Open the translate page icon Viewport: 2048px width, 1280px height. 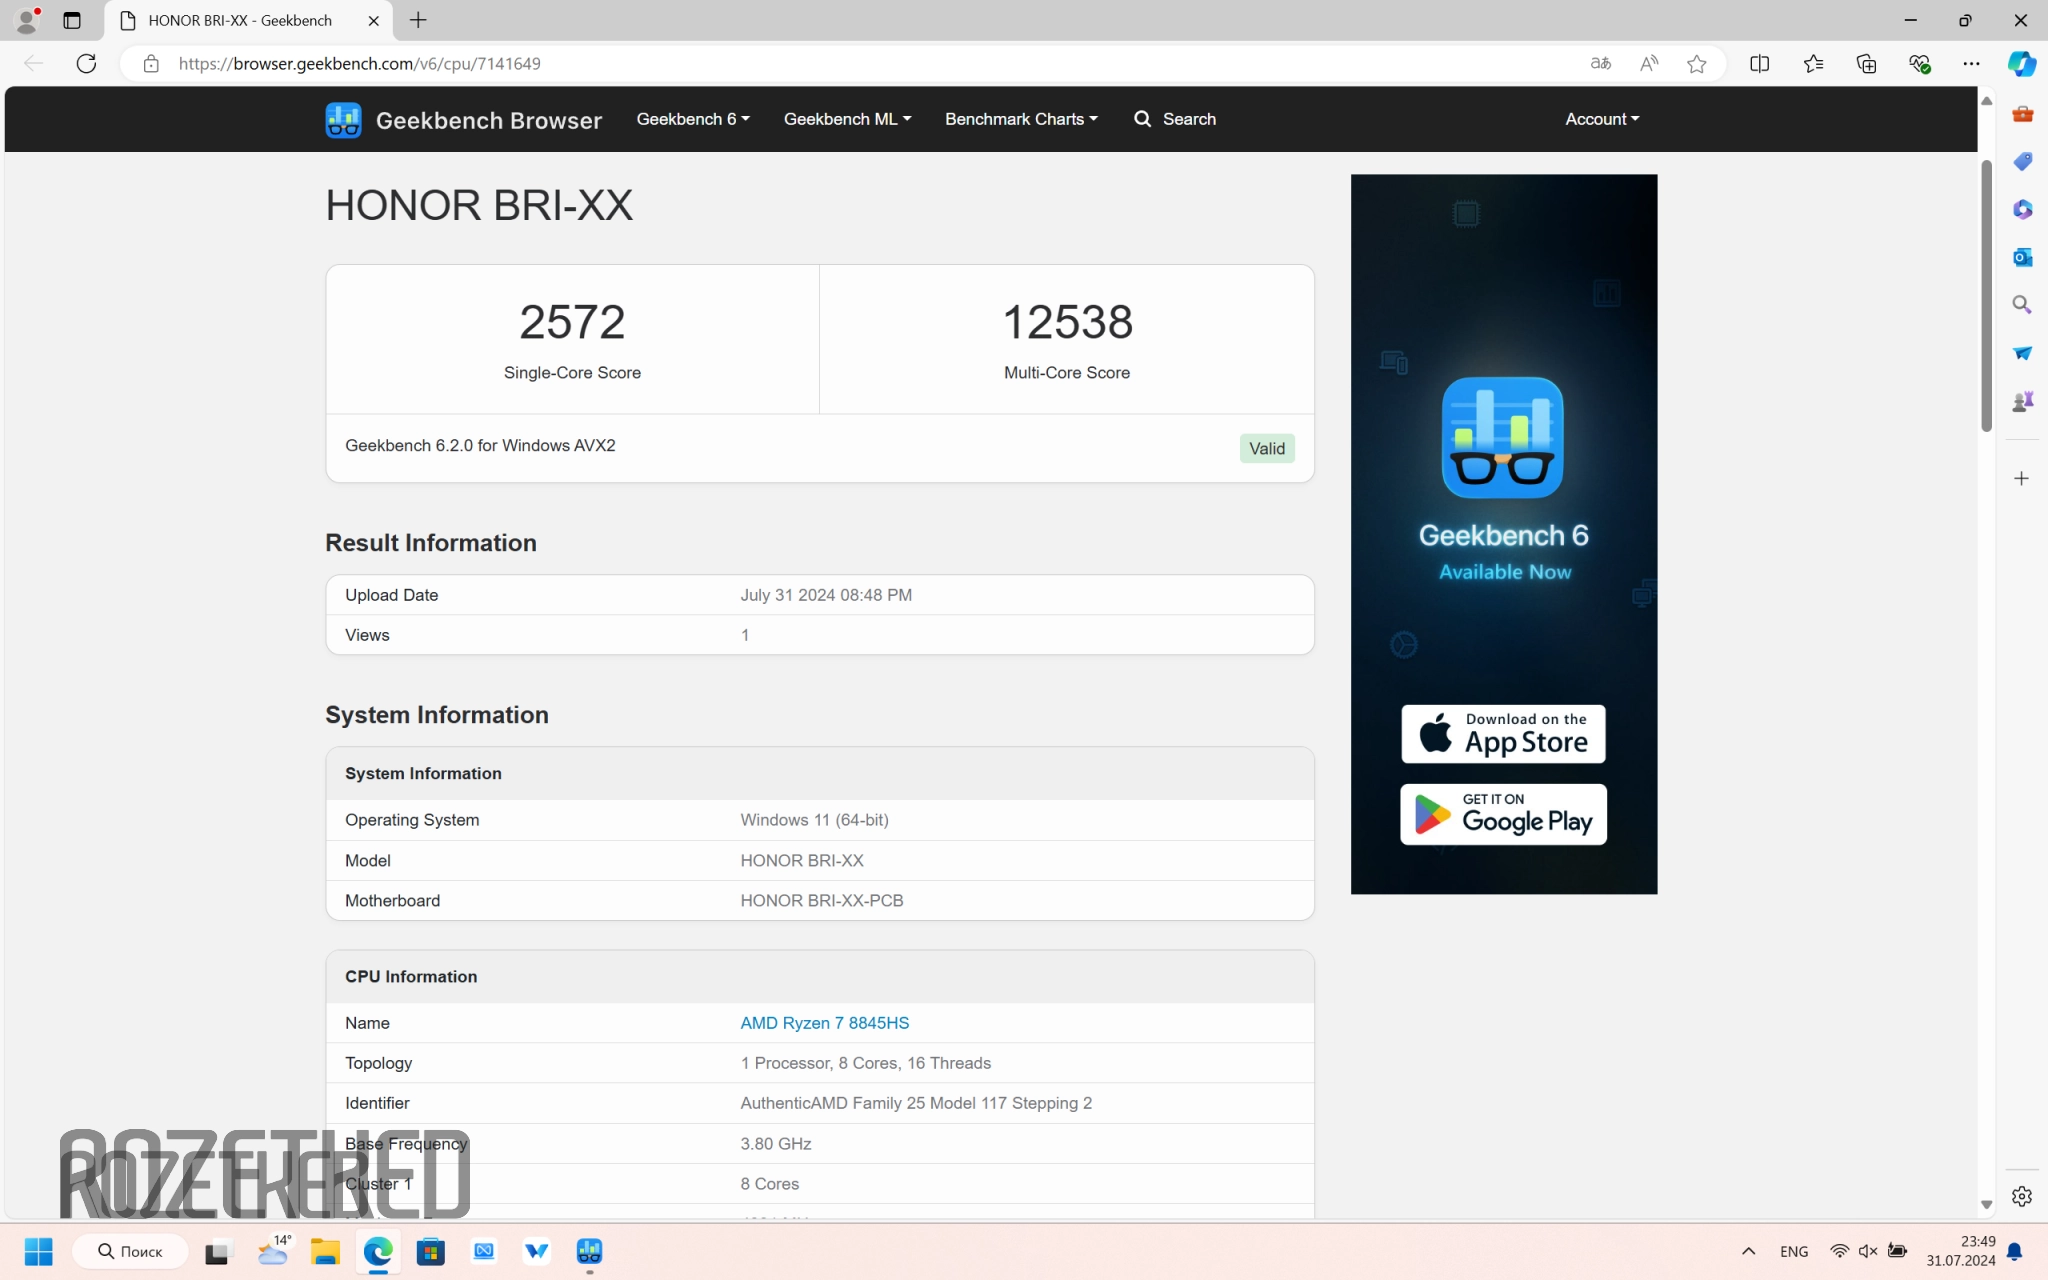[x=1600, y=64]
